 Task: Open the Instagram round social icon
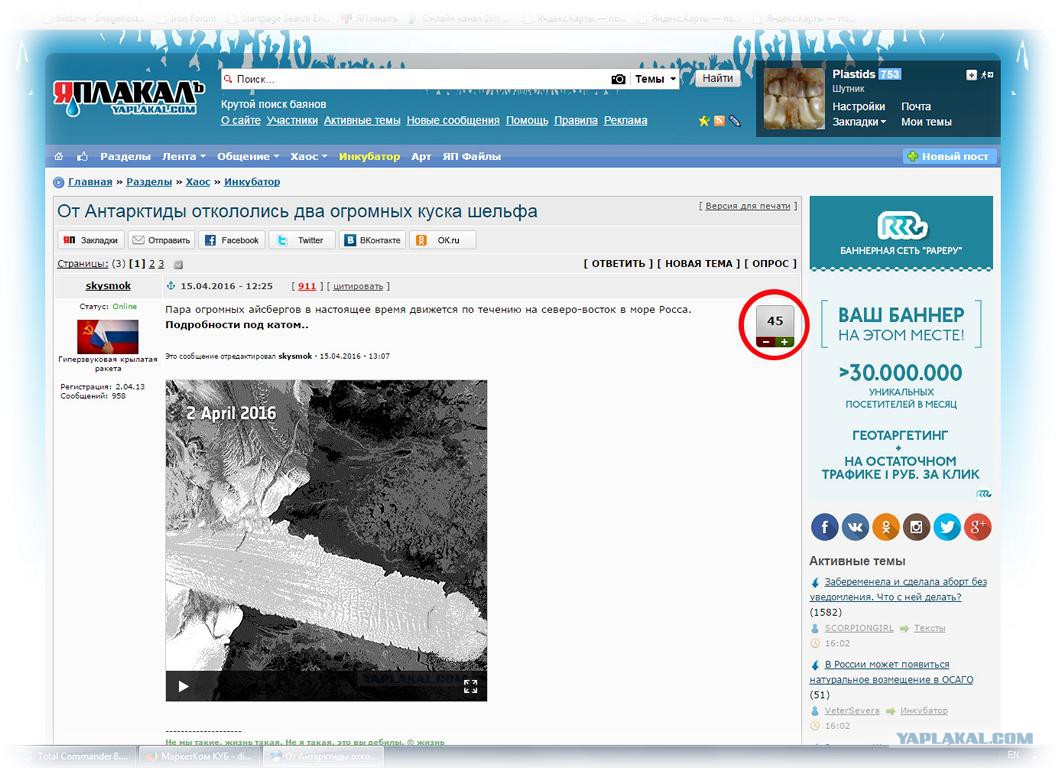916,527
